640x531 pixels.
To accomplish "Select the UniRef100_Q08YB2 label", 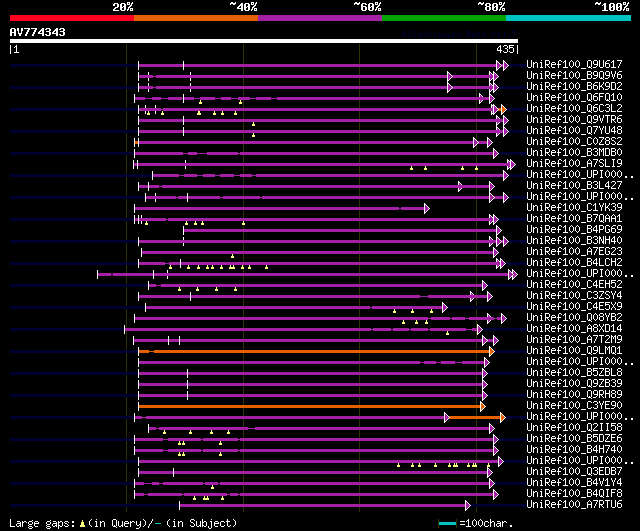I will 574,318.
